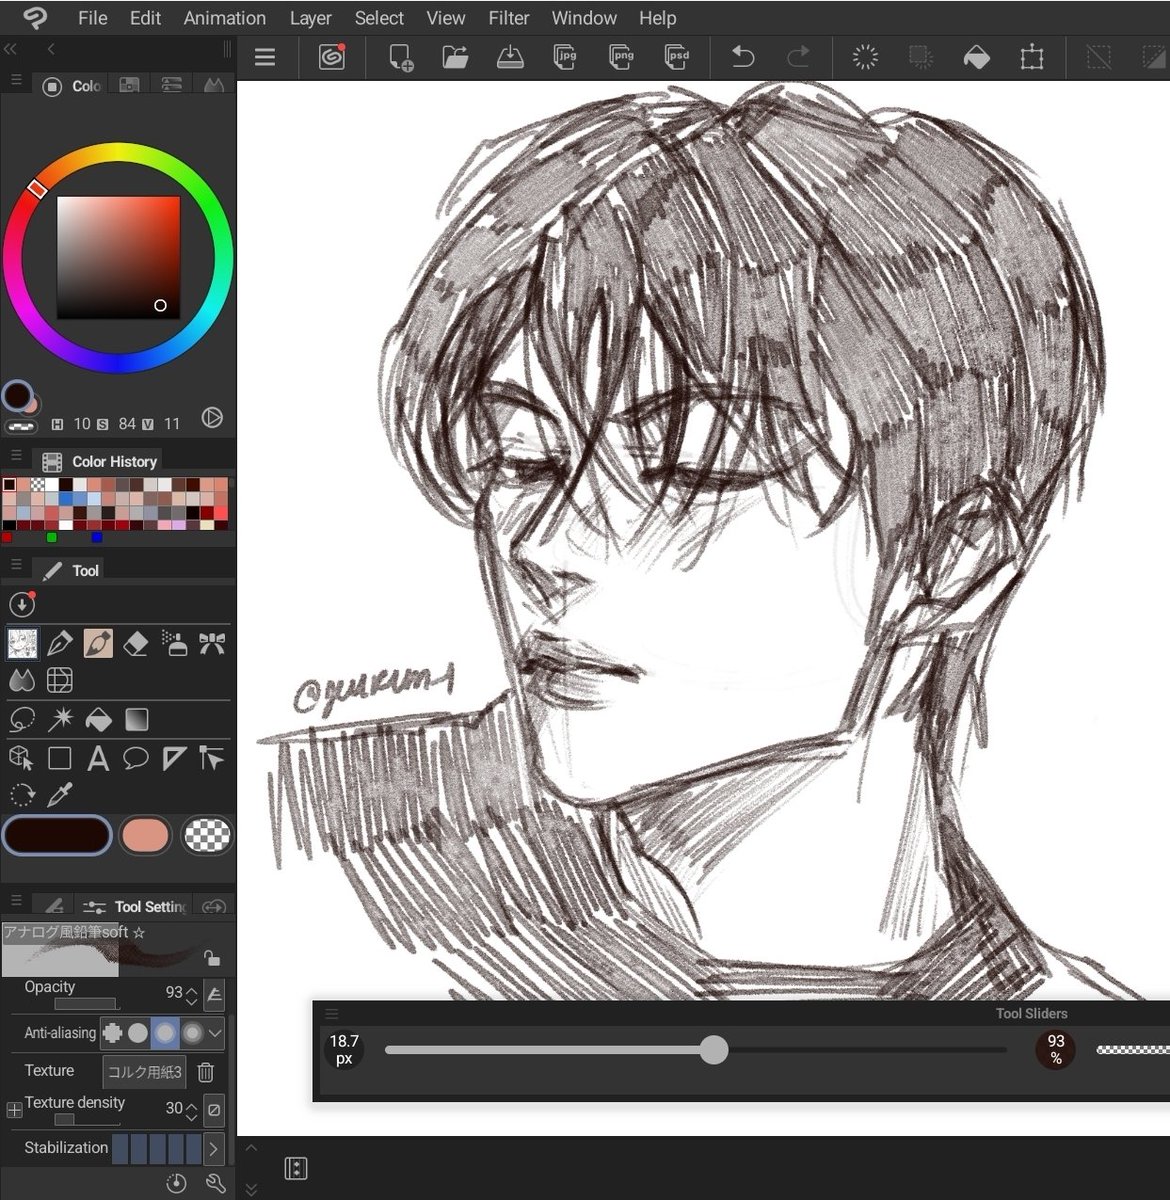Select the Figure rectangle tool

pos(60,758)
